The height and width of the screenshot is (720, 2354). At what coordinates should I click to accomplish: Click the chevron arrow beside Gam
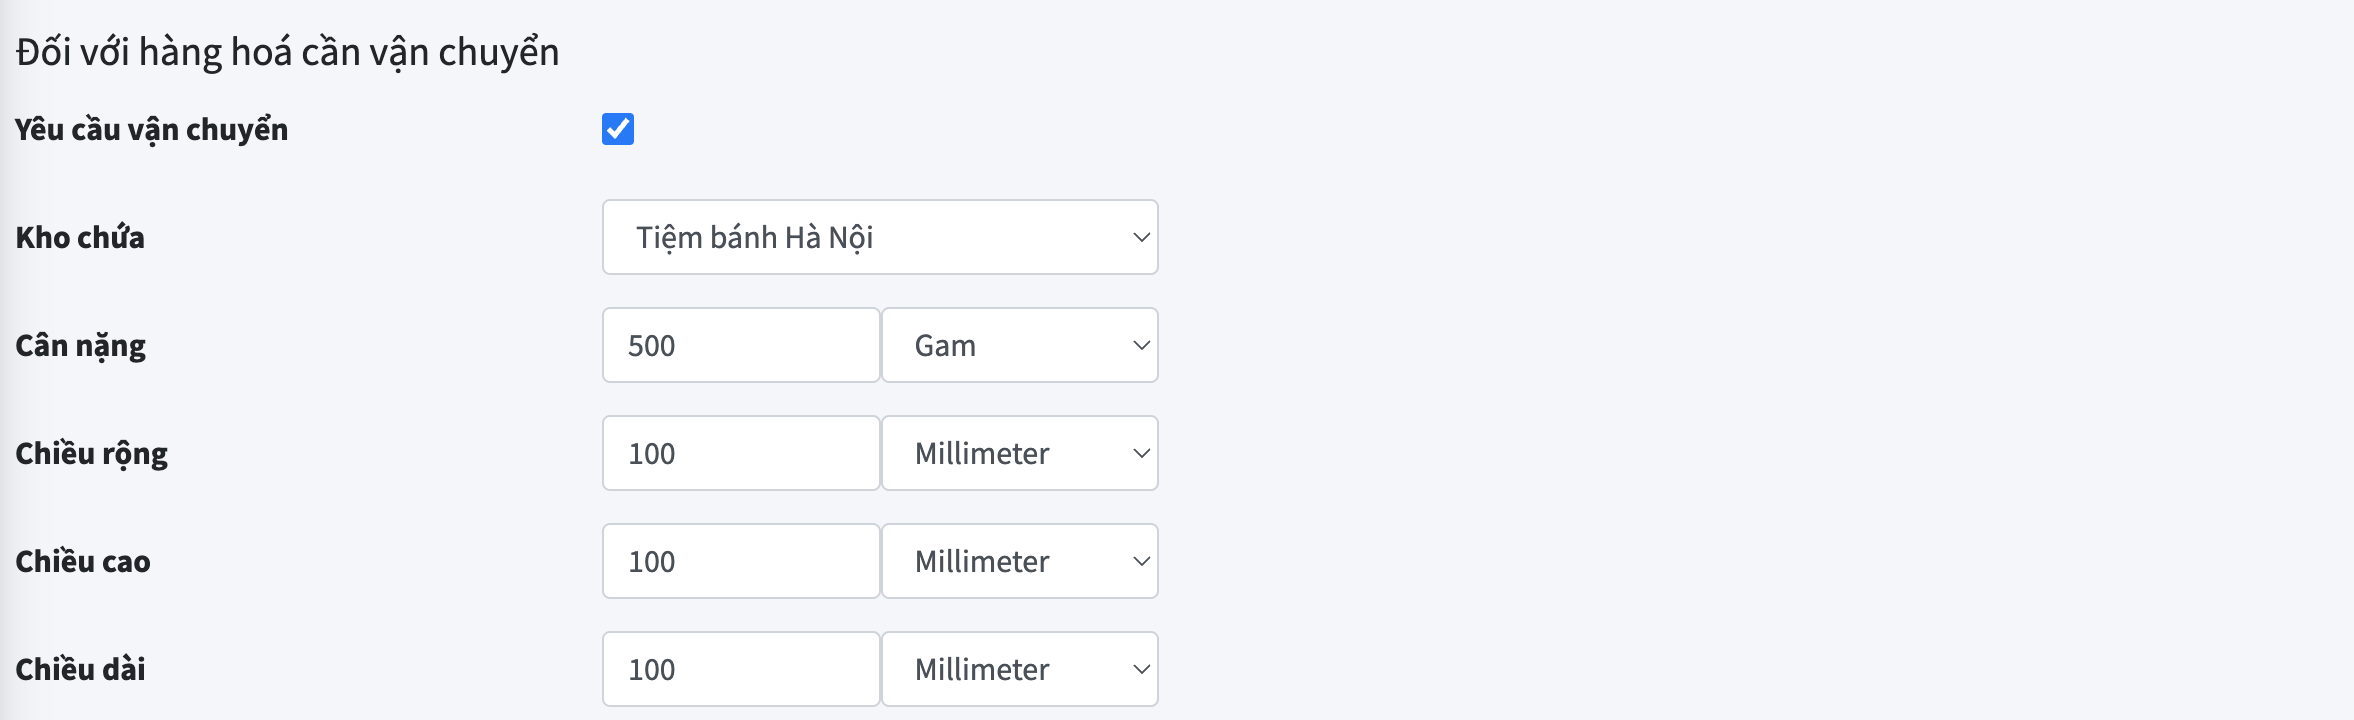coord(1141,345)
